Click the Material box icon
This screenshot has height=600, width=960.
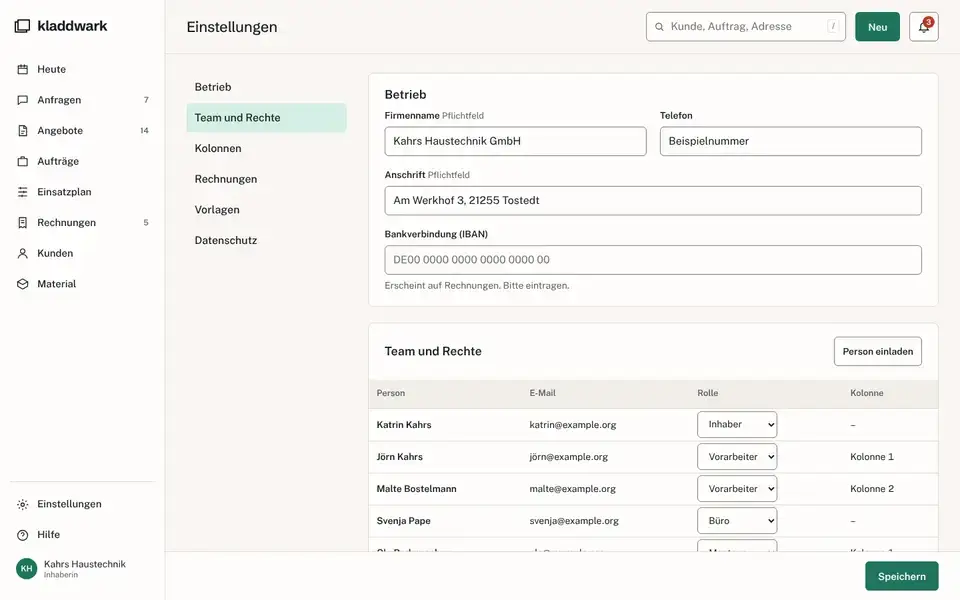[x=23, y=283]
